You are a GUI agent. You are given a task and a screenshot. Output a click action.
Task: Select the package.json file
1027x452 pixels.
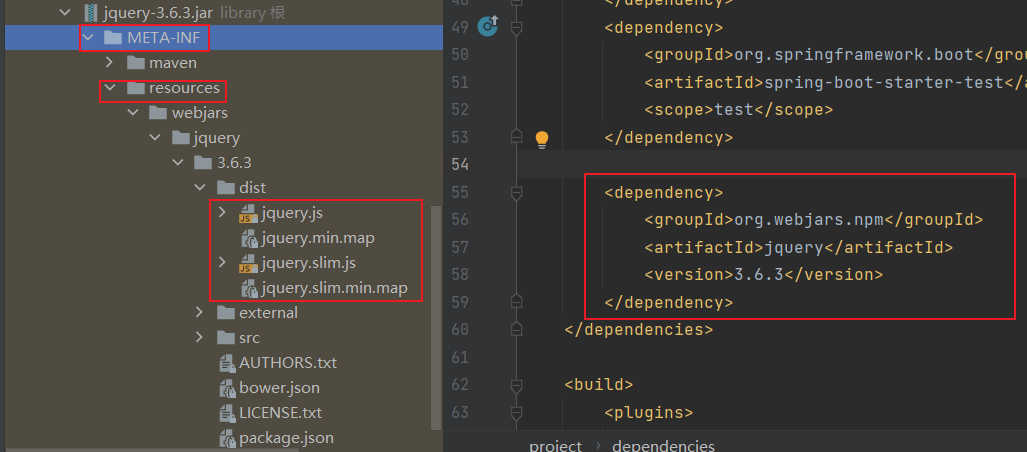[286, 438]
